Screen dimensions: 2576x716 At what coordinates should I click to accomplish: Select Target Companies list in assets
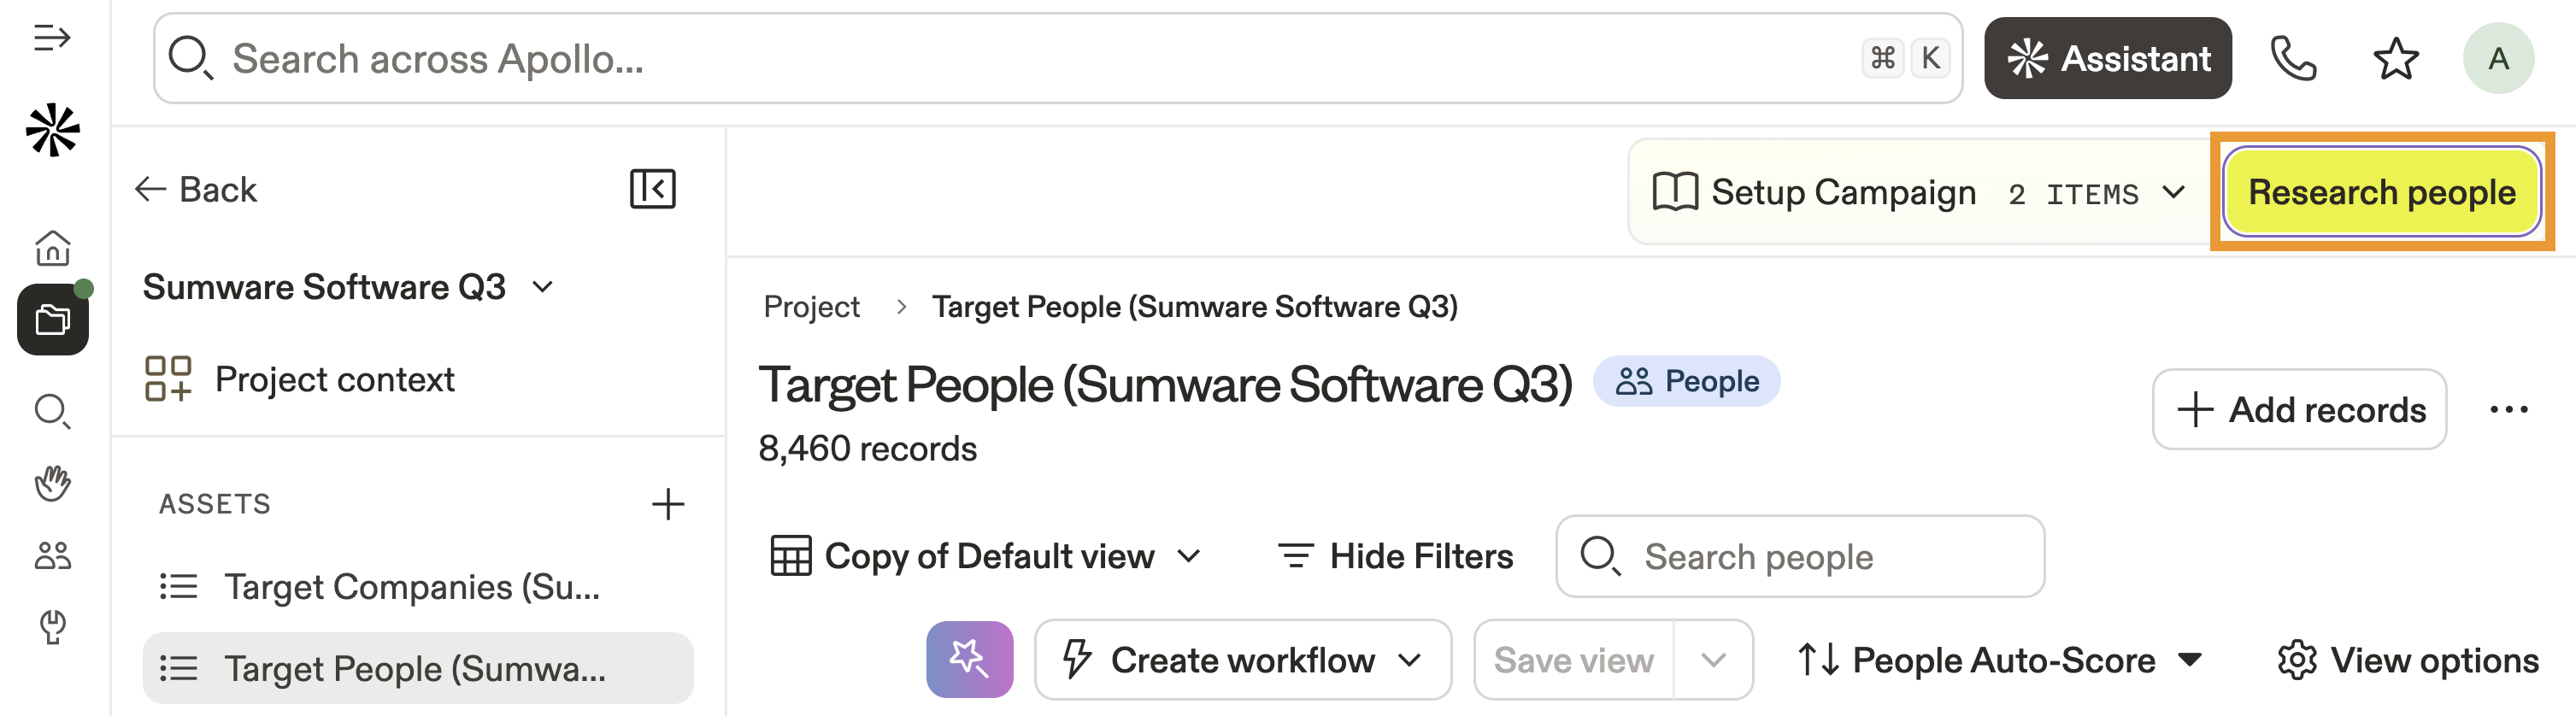[x=411, y=587]
